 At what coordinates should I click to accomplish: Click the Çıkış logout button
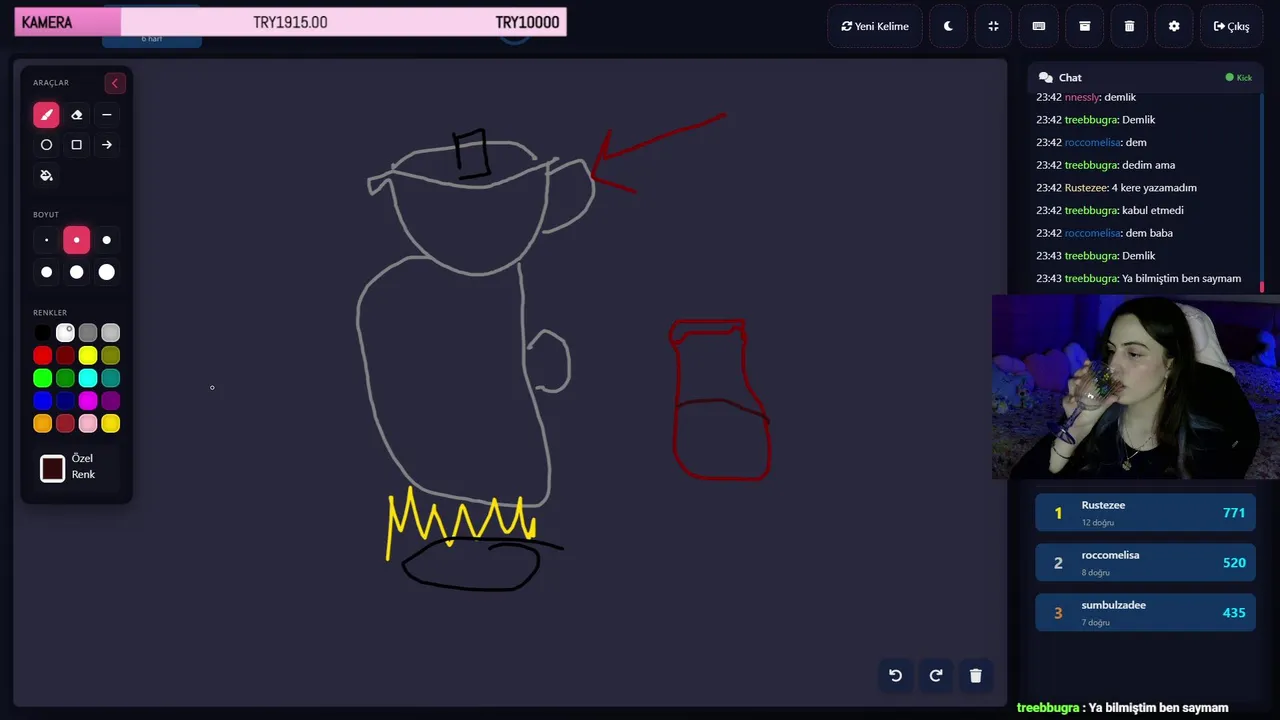(1231, 26)
